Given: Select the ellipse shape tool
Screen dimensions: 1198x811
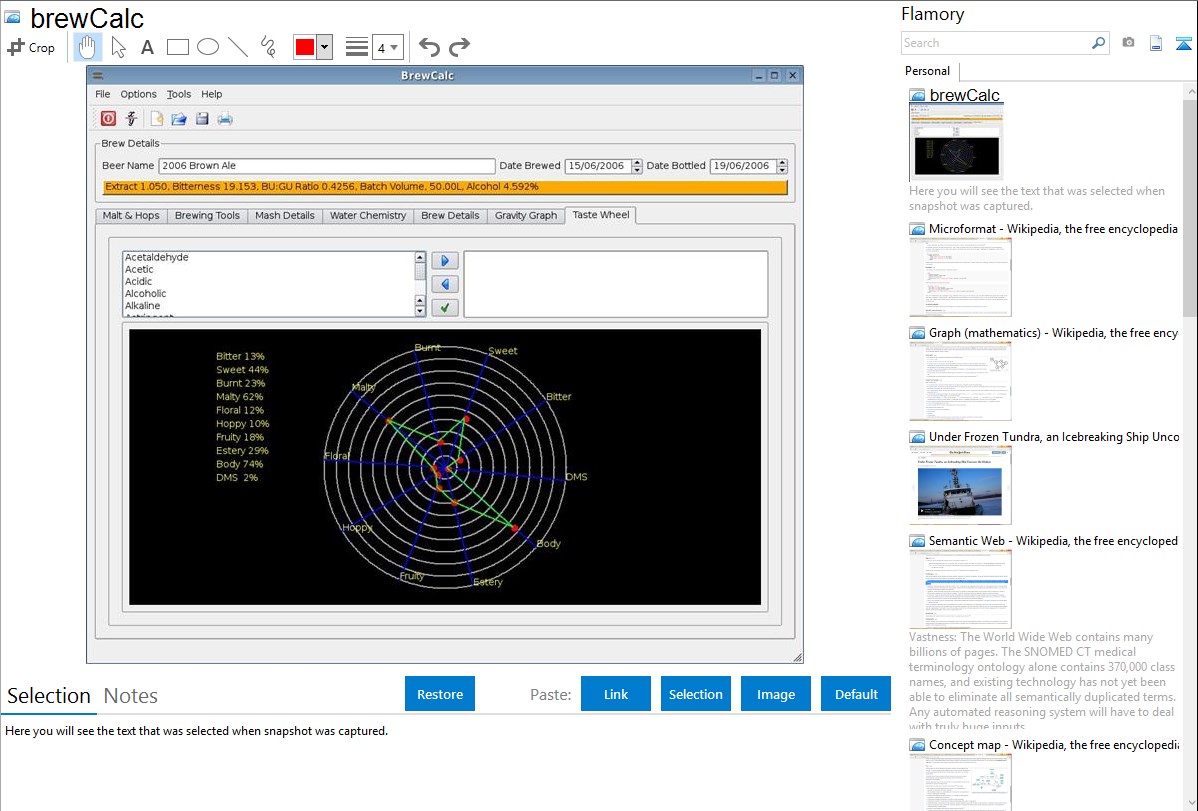Looking at the screenshot, I should (x=208, y=47).
